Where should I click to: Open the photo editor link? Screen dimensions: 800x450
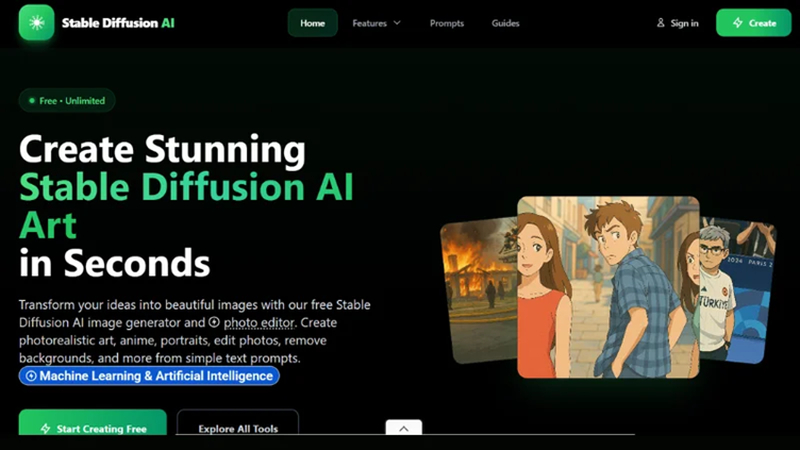pyautogui.click(x=259, y=322)
